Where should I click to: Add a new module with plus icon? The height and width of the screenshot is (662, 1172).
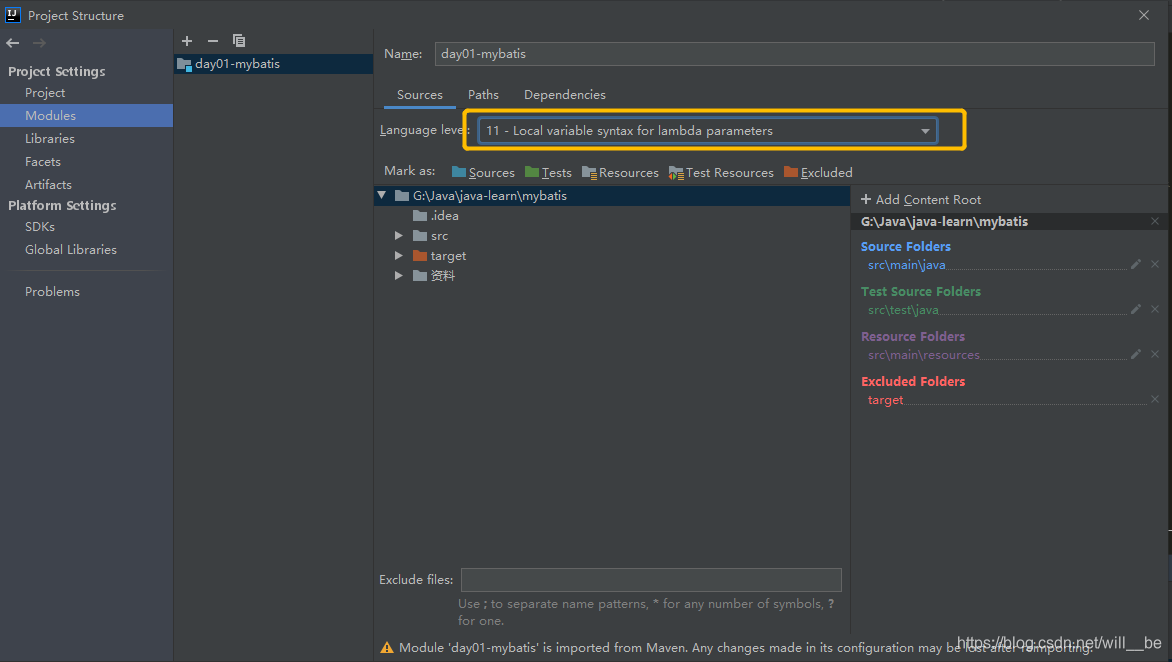coord(187,40)
